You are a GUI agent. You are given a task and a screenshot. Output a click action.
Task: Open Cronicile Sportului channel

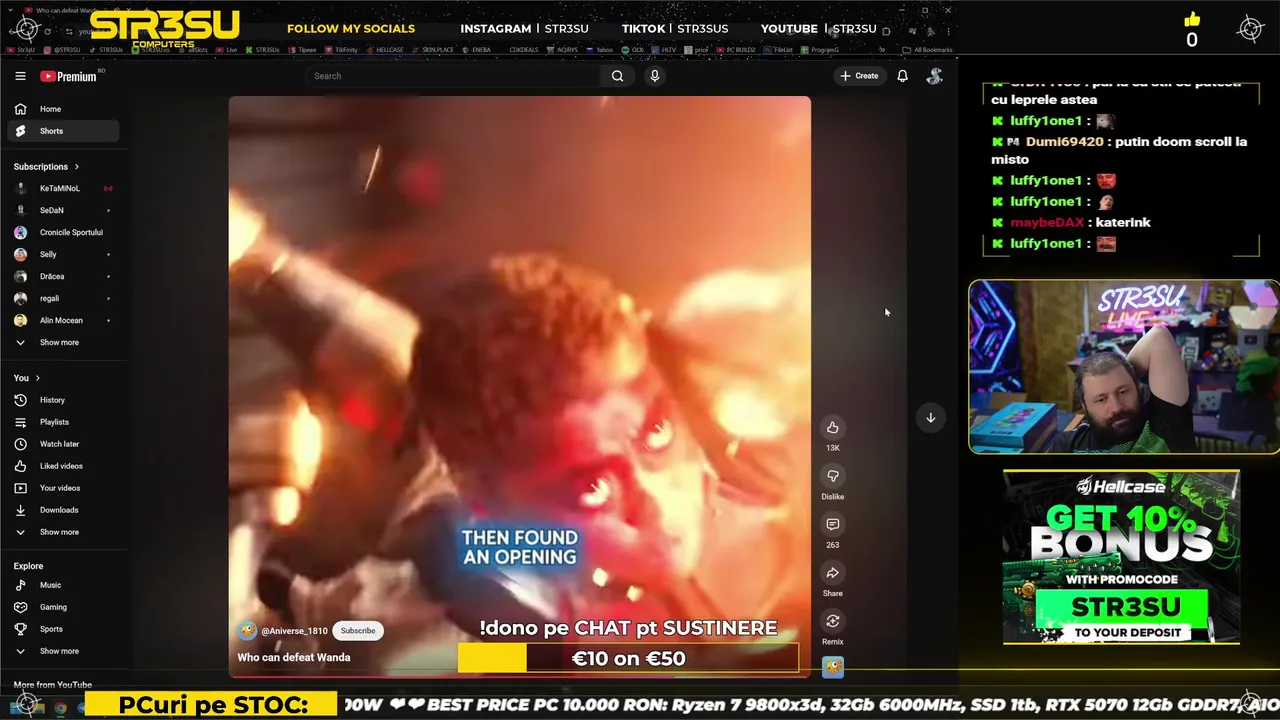[64, 232]
